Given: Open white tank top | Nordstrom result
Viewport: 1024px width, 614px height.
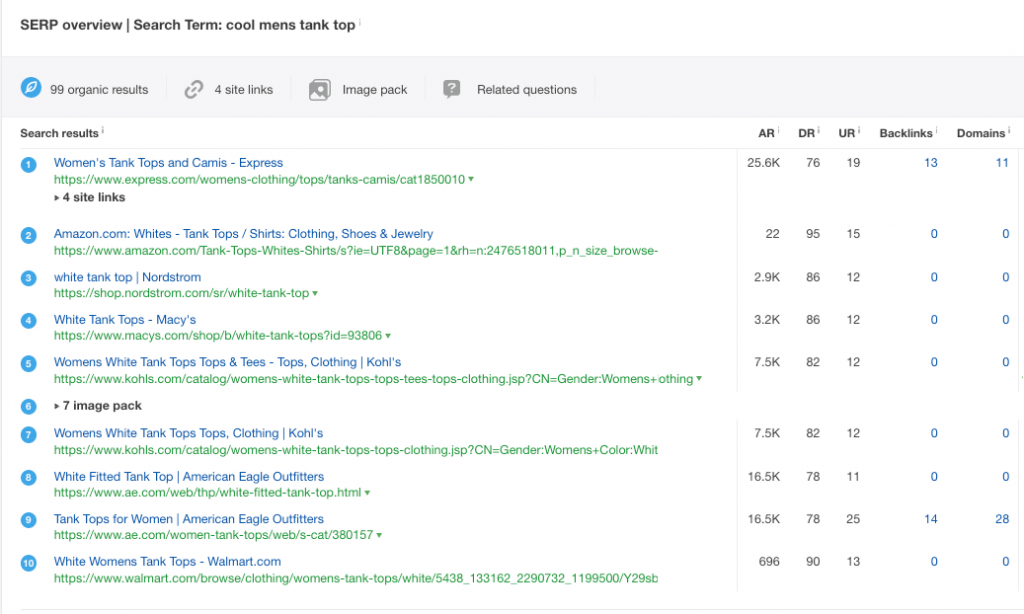Looking at the screenshot, I should 127,277.
